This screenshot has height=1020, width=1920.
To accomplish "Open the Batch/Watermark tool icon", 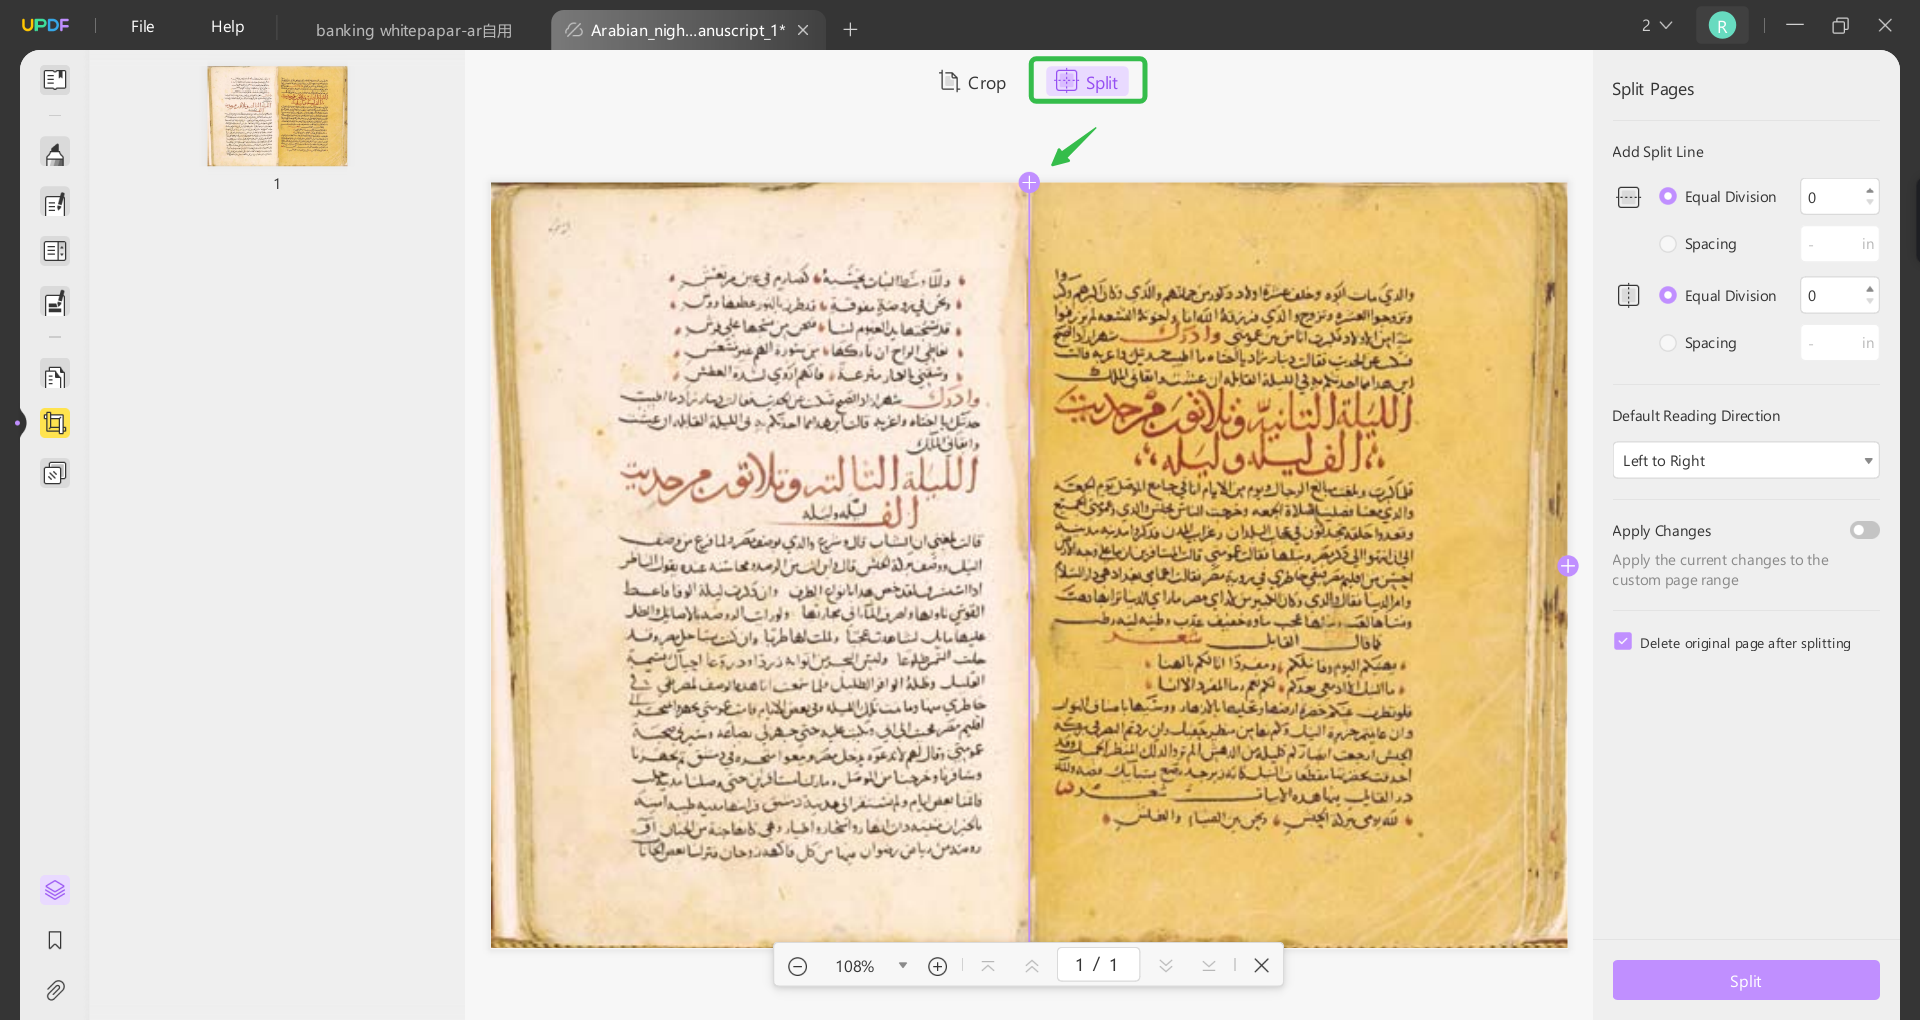I will [x=55, y=473].
